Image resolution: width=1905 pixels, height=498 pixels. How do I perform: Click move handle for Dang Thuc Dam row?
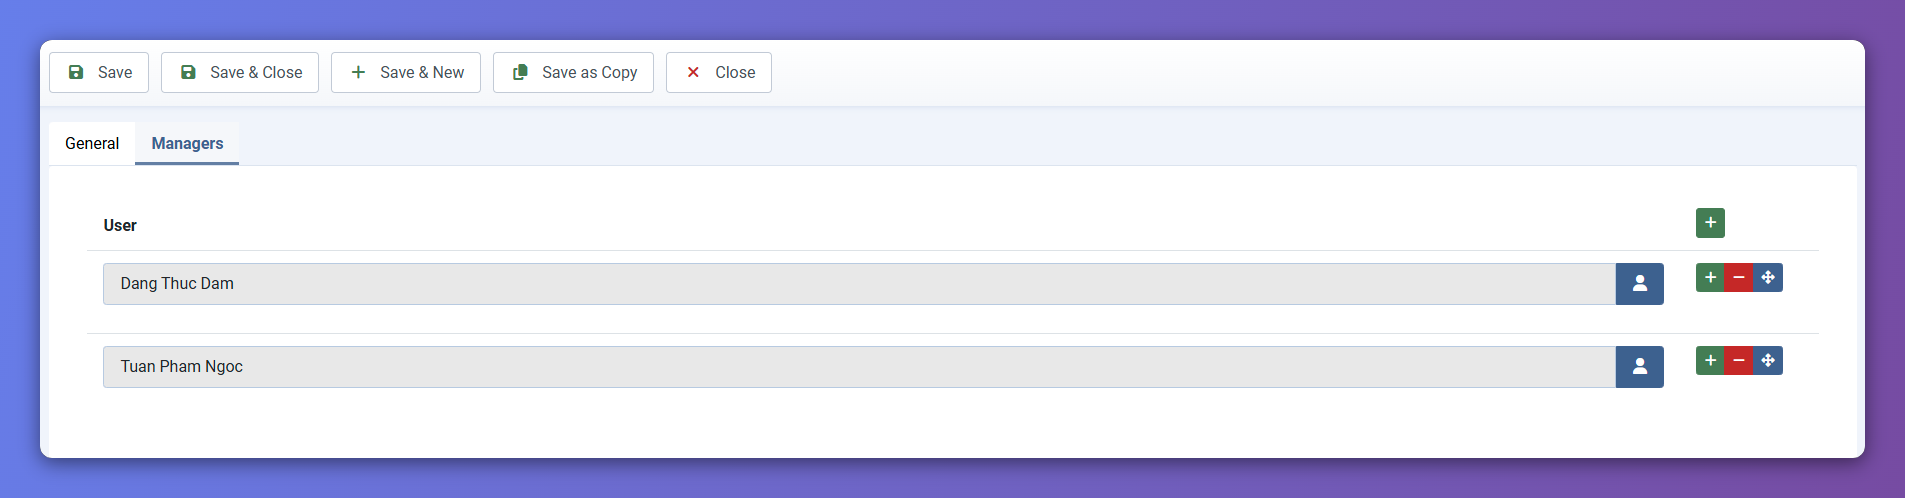(1768, 278)
